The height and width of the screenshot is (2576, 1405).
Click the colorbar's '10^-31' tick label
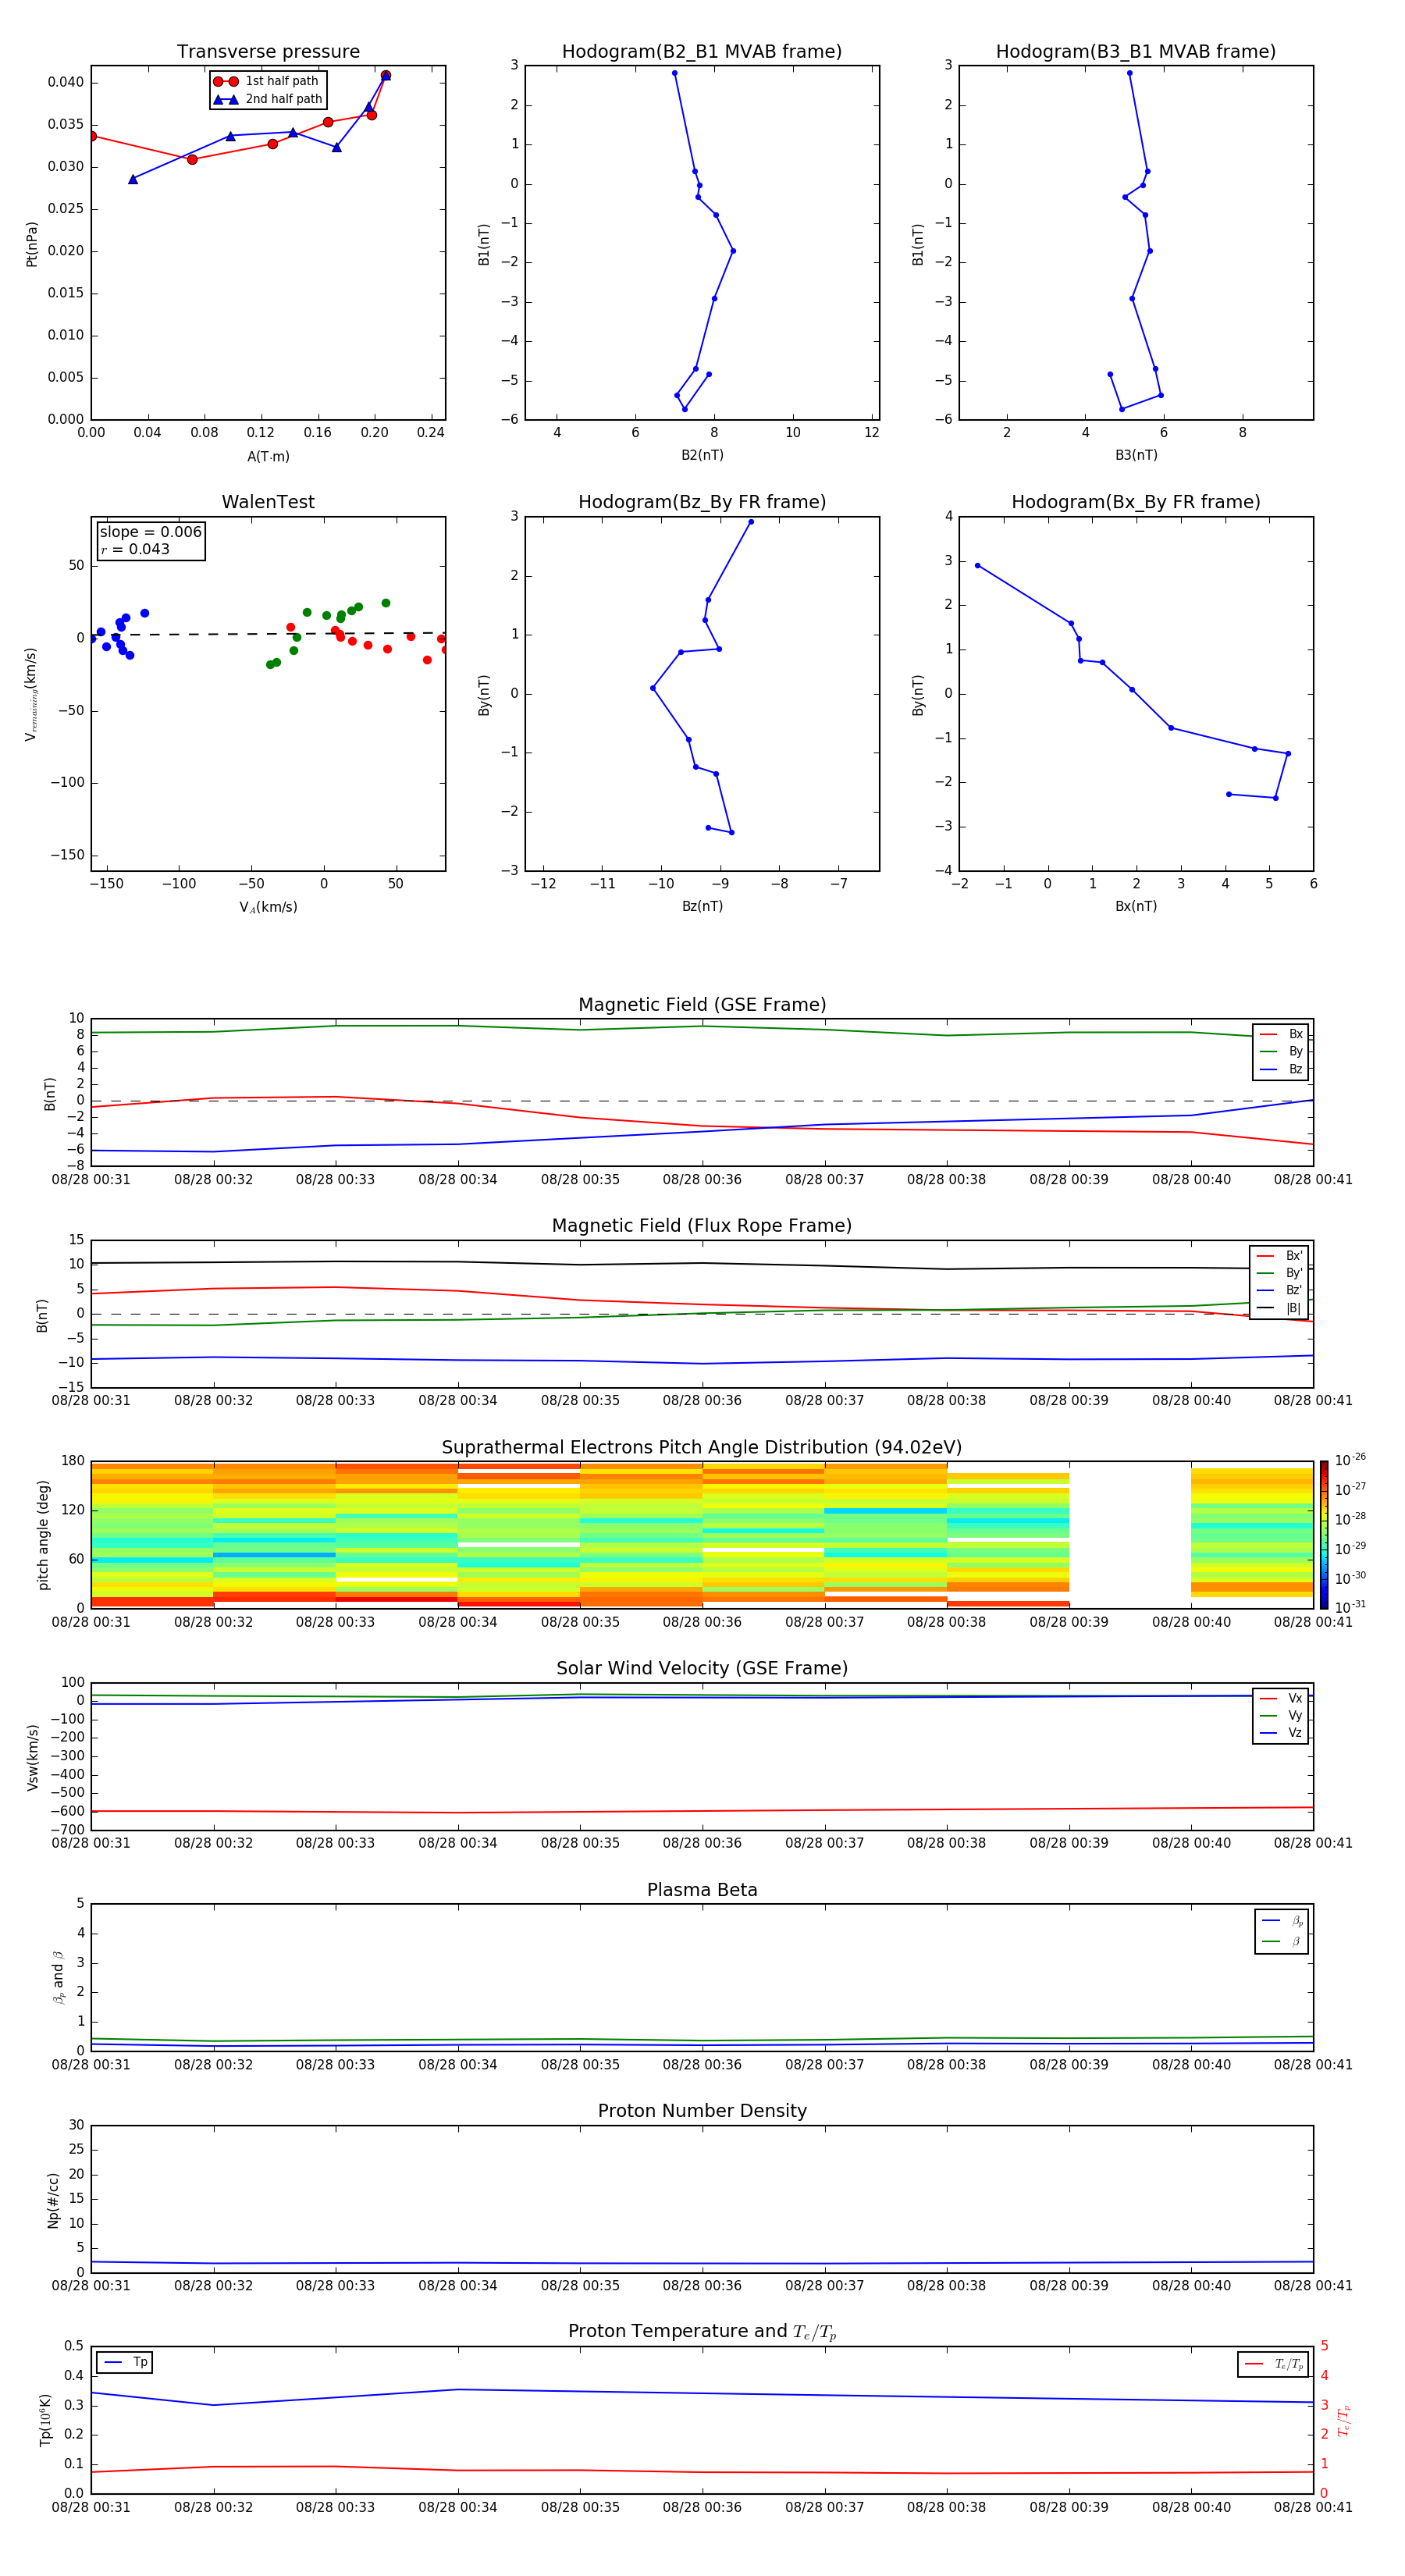pos(1350,1607)
